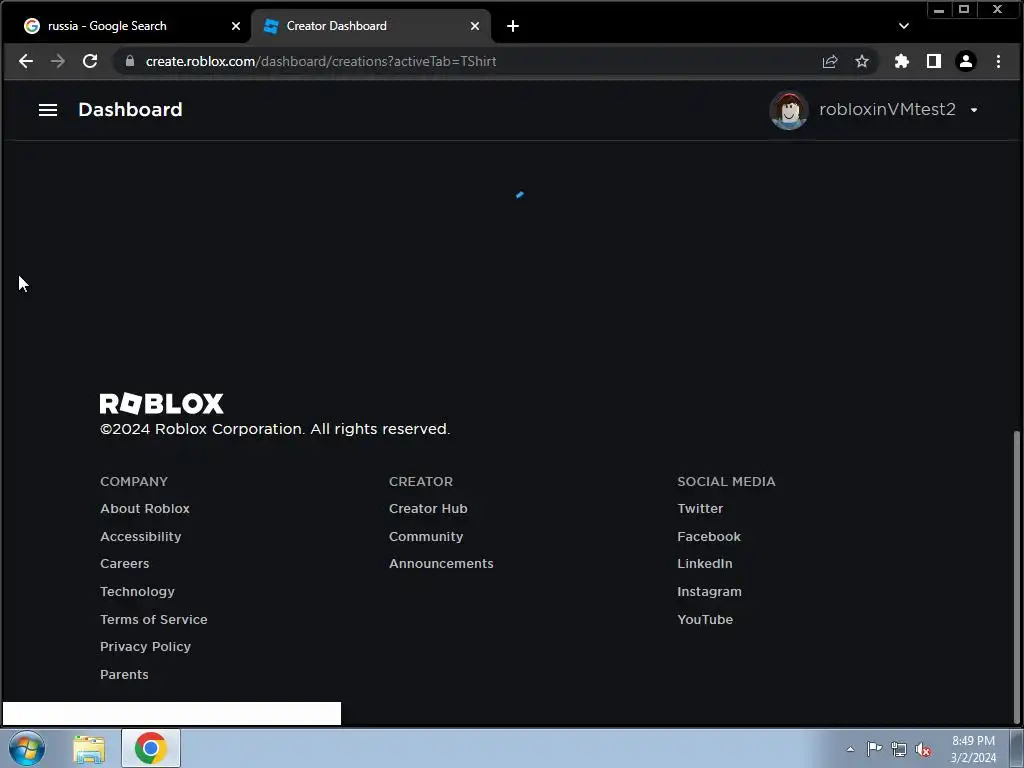Open About Roblox link
Screen dimensions: 1024x768
point(145,509)
